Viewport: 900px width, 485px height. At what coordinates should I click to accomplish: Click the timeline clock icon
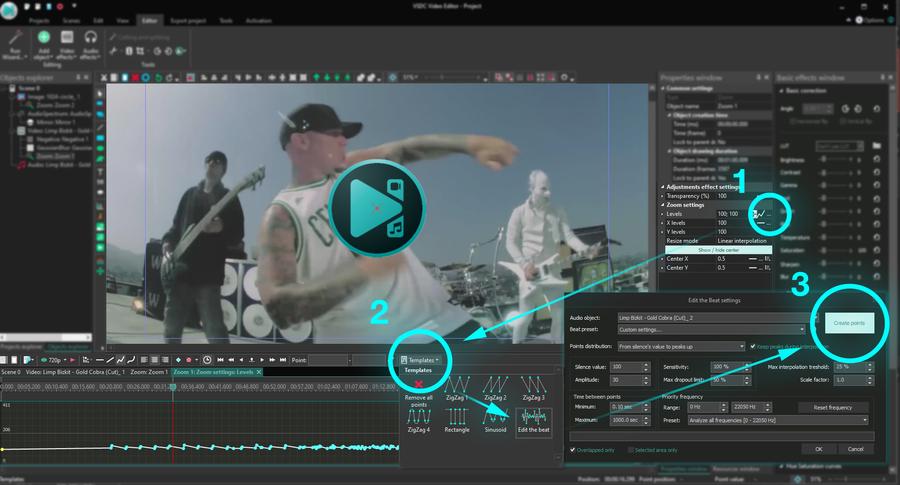tap(207, 360)
